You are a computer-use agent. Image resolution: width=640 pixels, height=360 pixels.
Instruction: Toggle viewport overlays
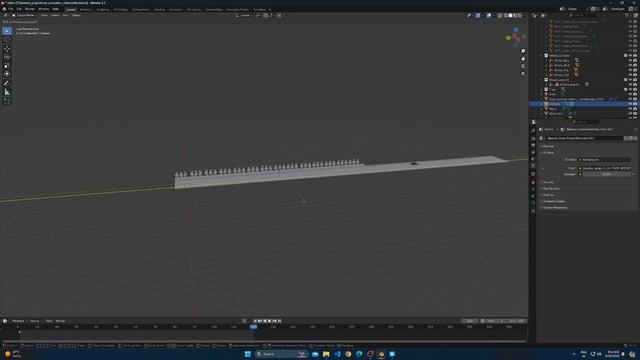(489, 16)
